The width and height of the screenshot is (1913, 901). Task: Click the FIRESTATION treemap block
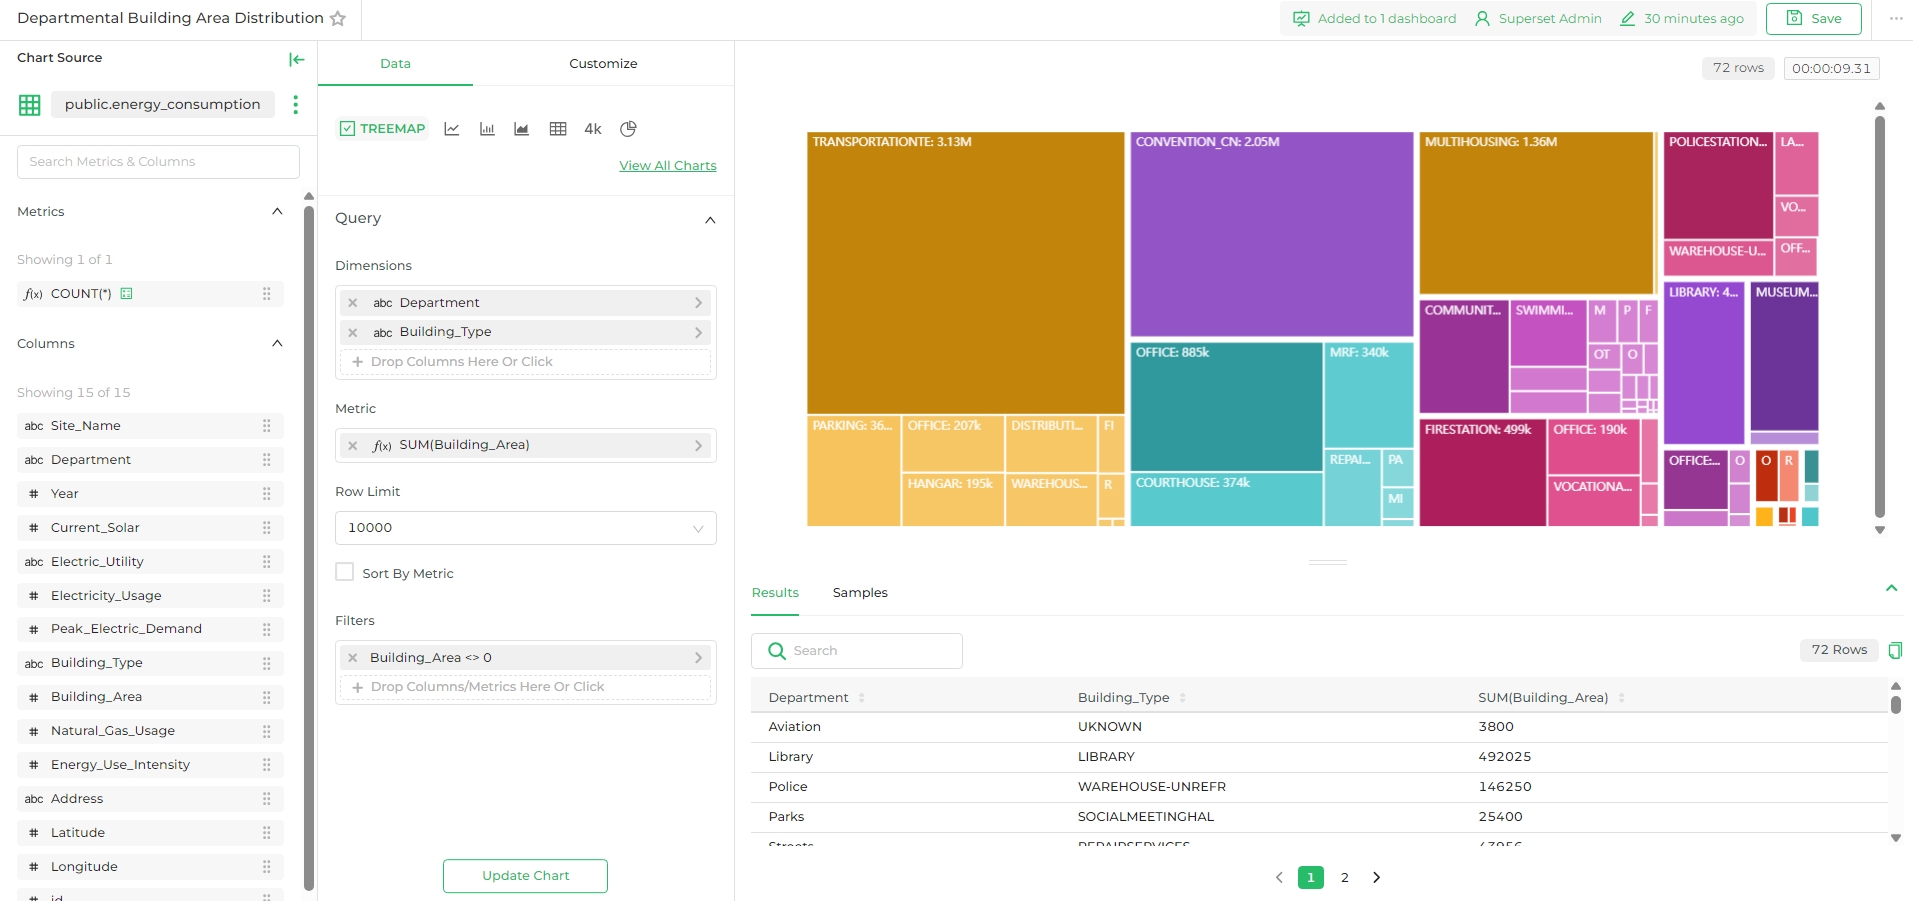(x=1482, y=473)
